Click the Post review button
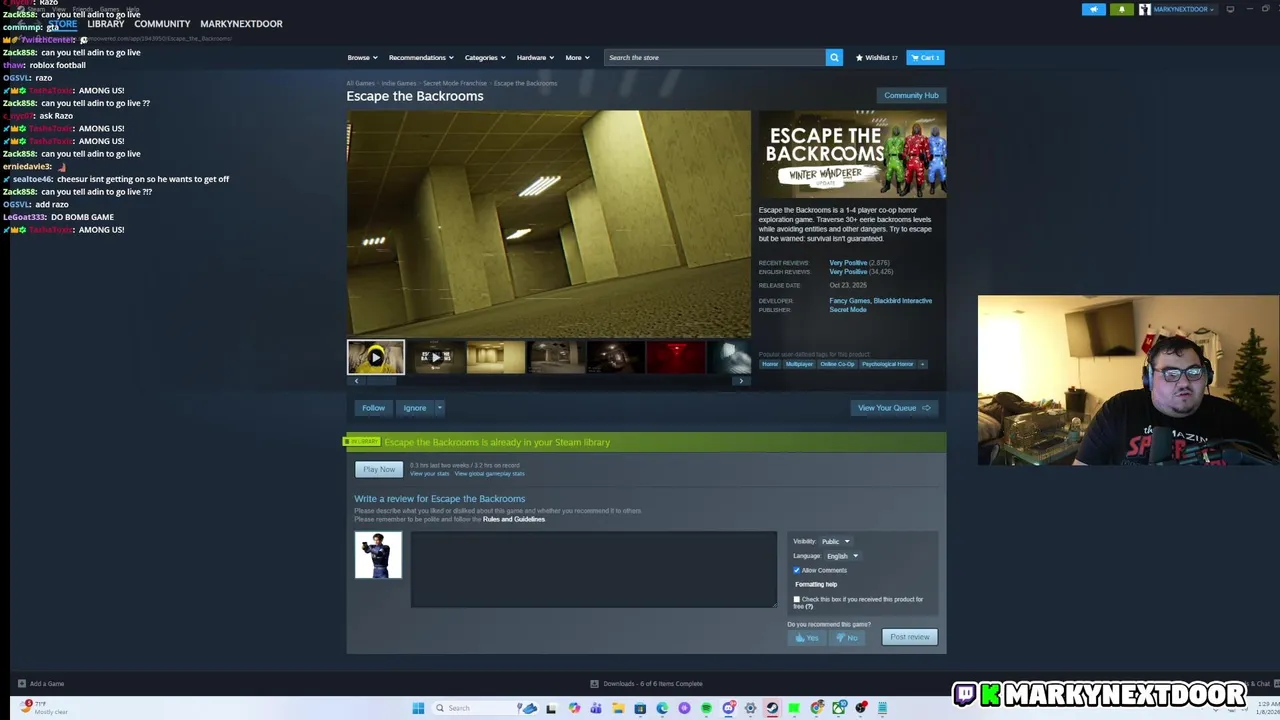 coord(910,637)
